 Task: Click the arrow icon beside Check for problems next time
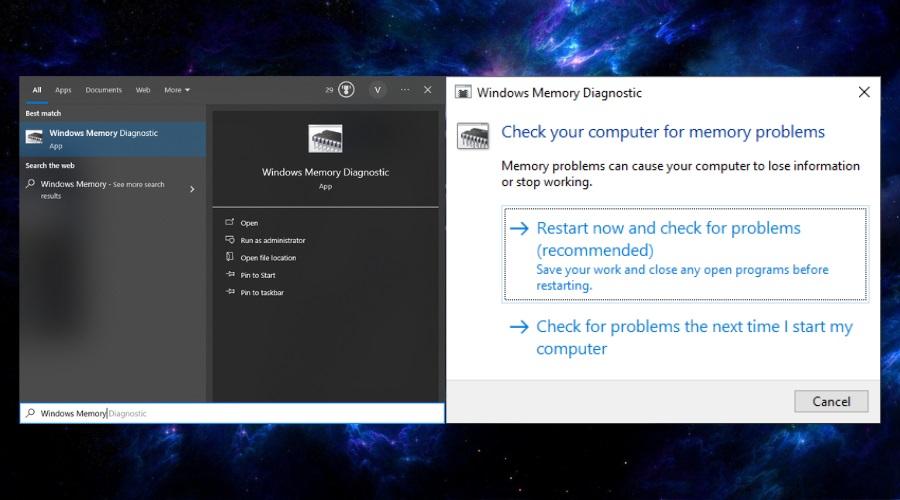point(519,327)
